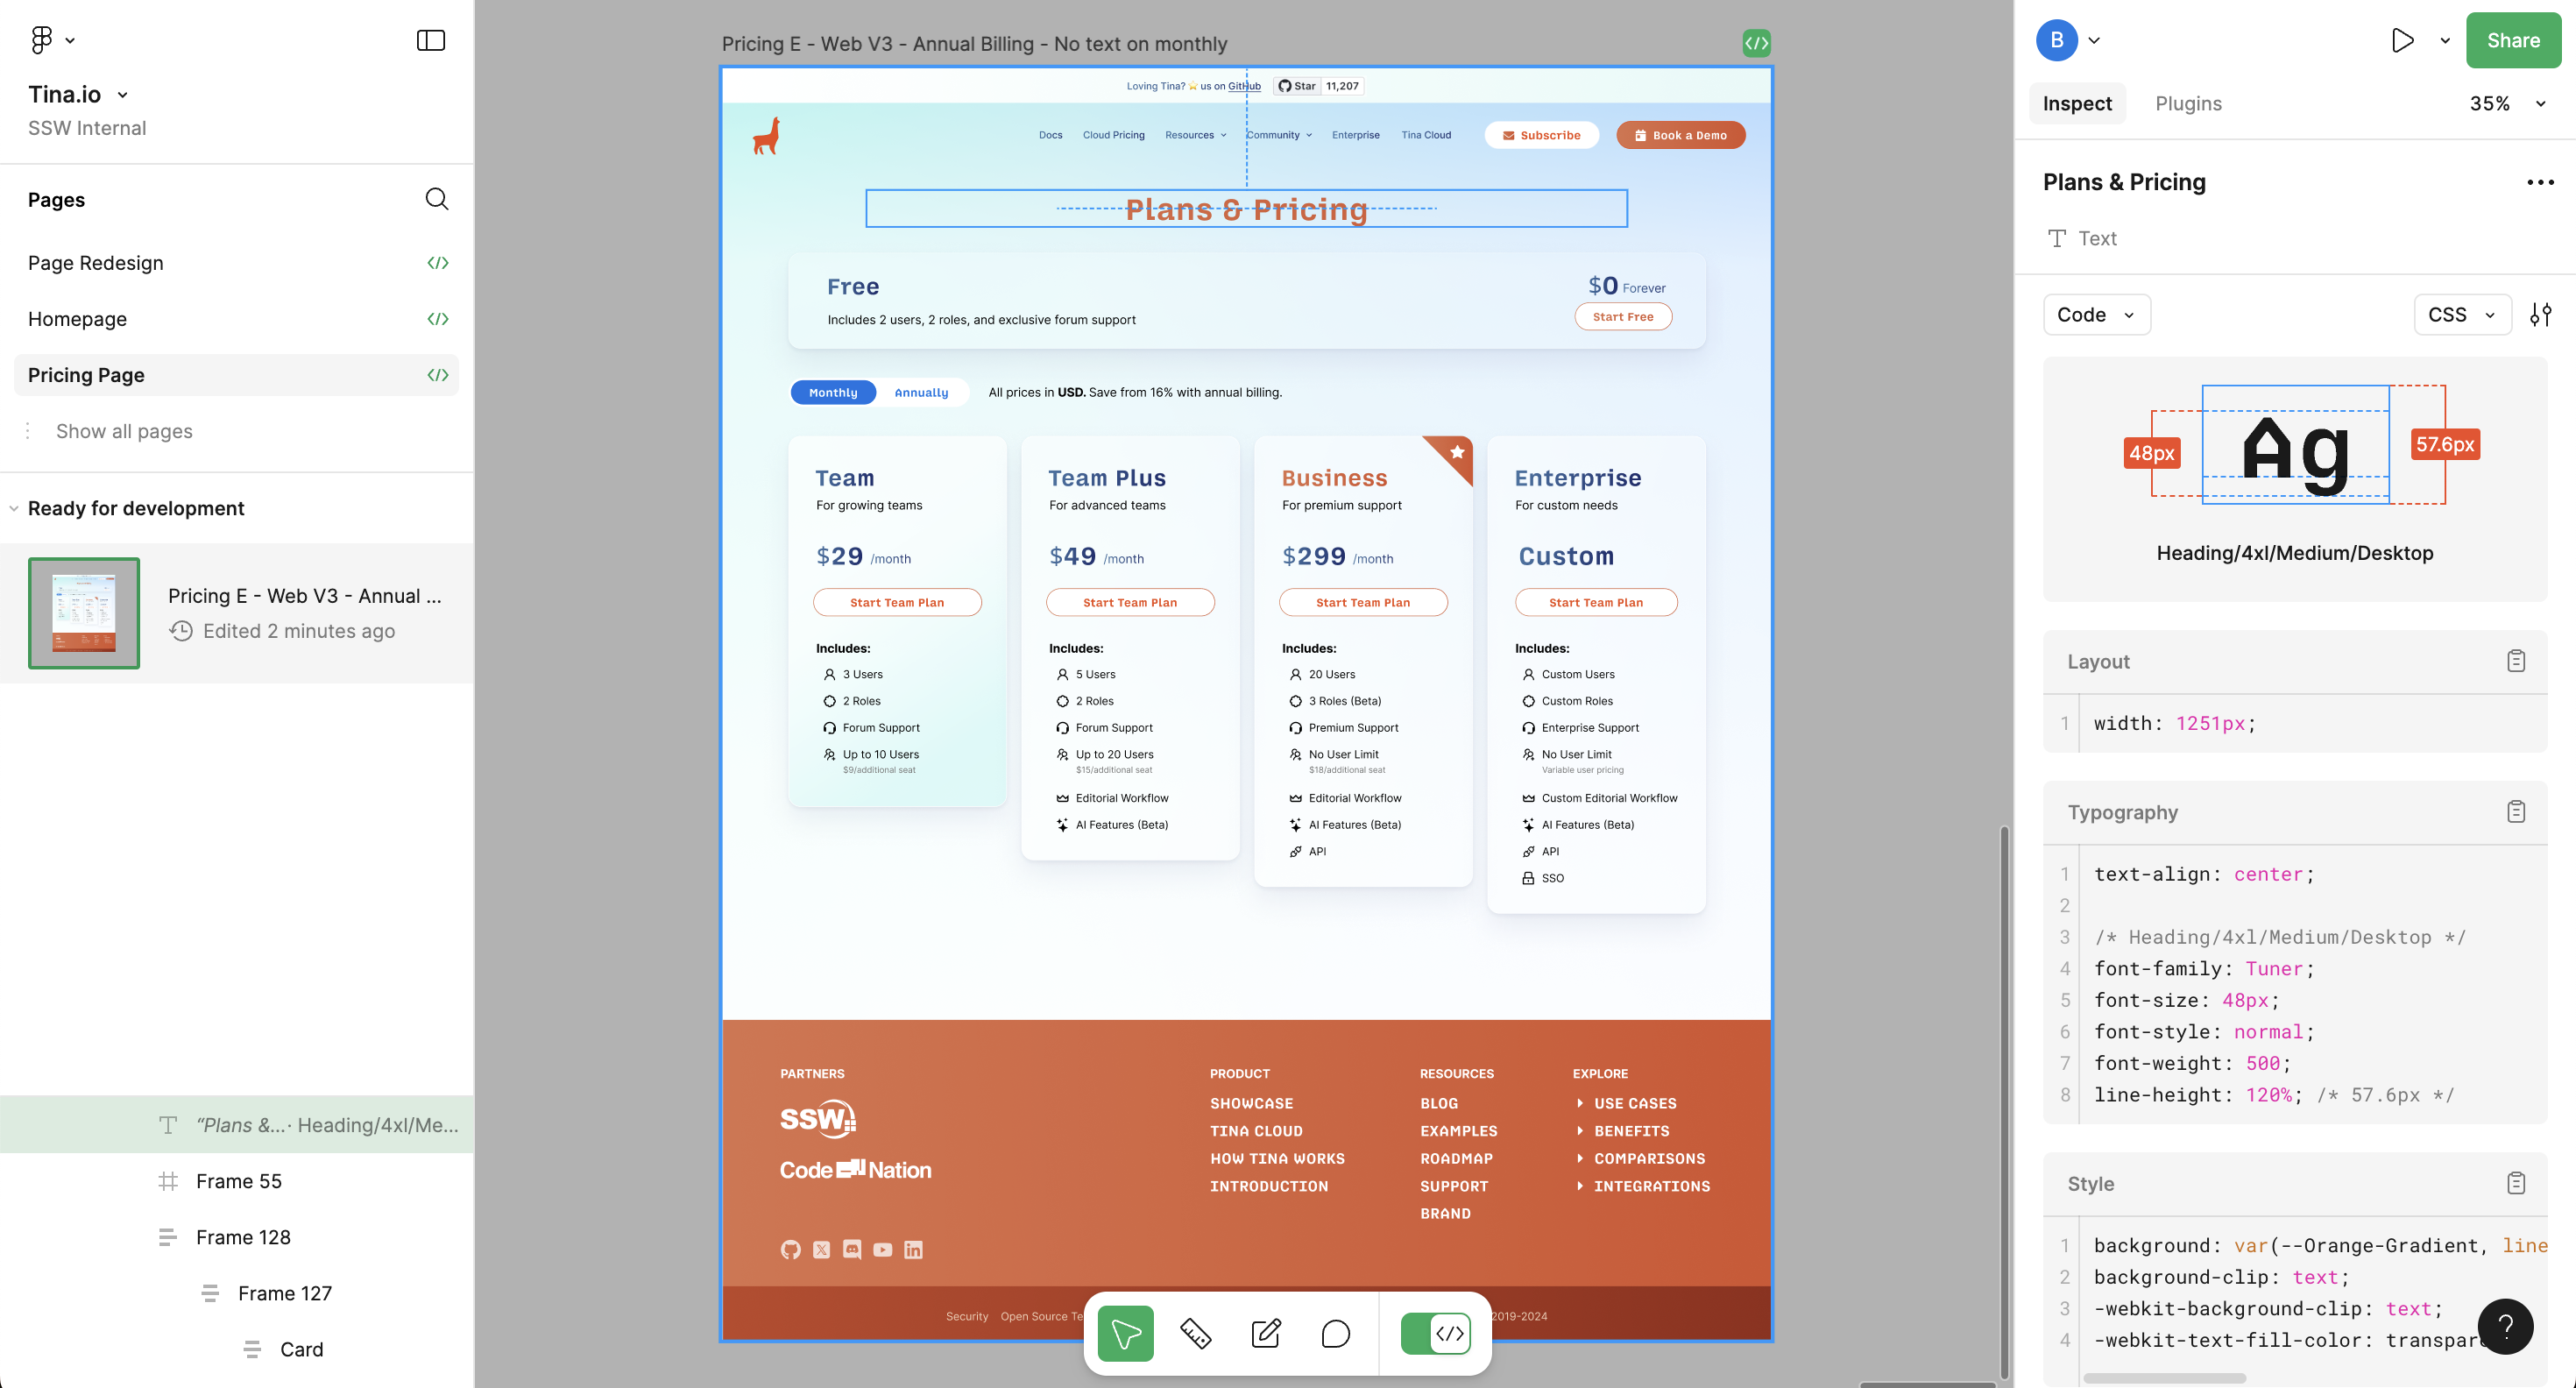Select the Comment bubble tool

click(x=1335, y=1333)
